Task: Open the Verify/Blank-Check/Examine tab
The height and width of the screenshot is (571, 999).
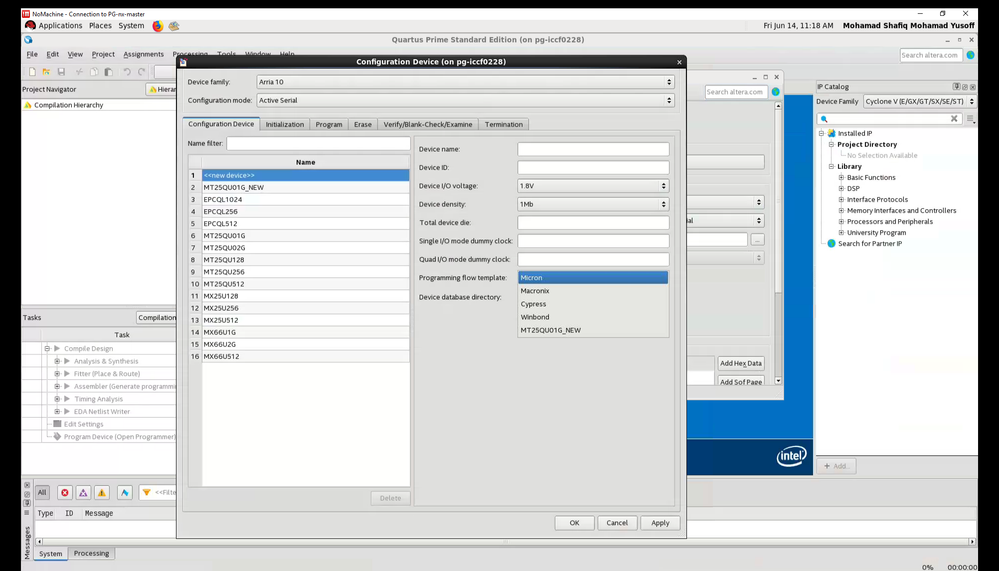Action: pos(428,125)
